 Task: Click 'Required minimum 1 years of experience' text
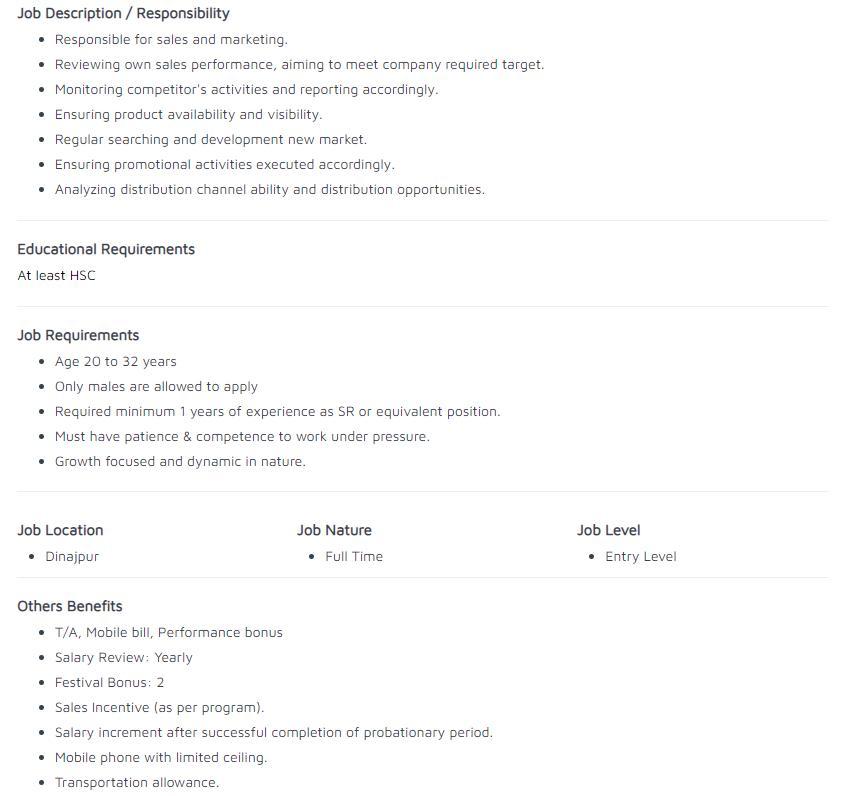(x=277, y=411)
